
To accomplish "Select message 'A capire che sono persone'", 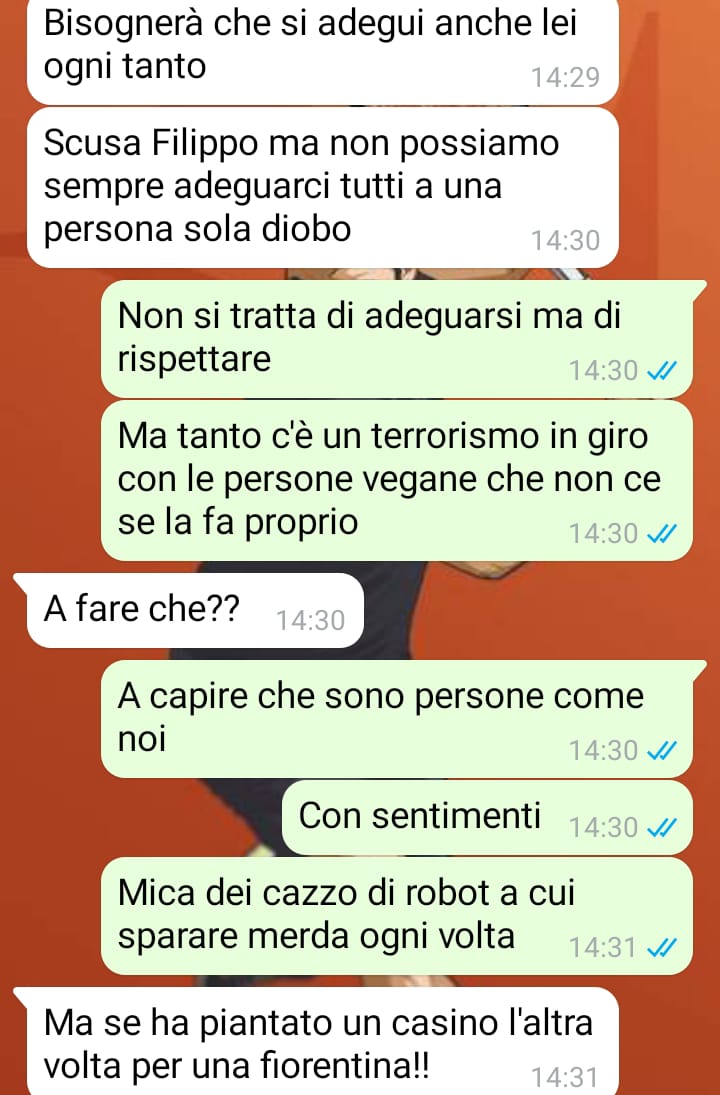I will pos(397,719).
